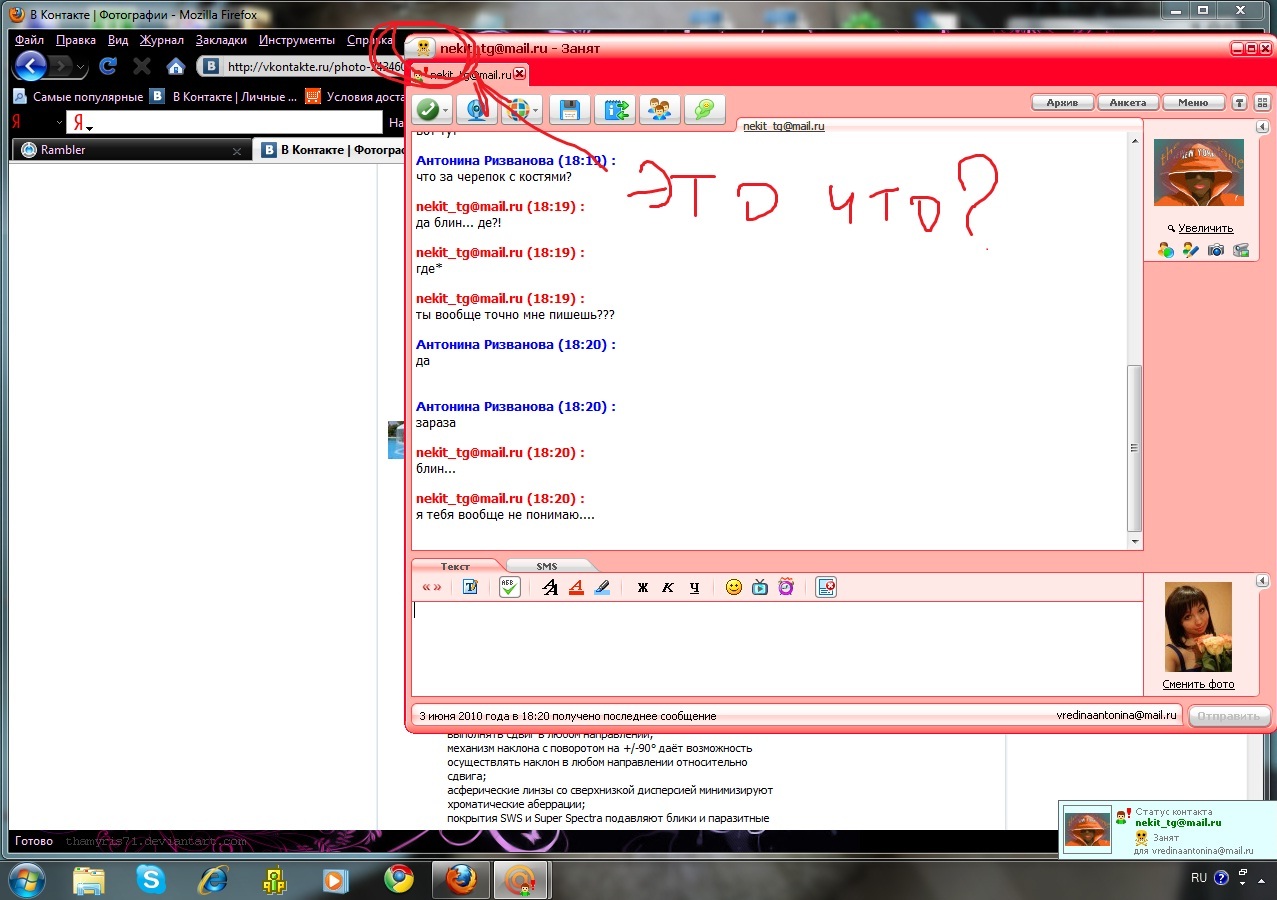This screenshot has height=900, width=1277.
Task: Change the text color
Action: pos(576,587)
